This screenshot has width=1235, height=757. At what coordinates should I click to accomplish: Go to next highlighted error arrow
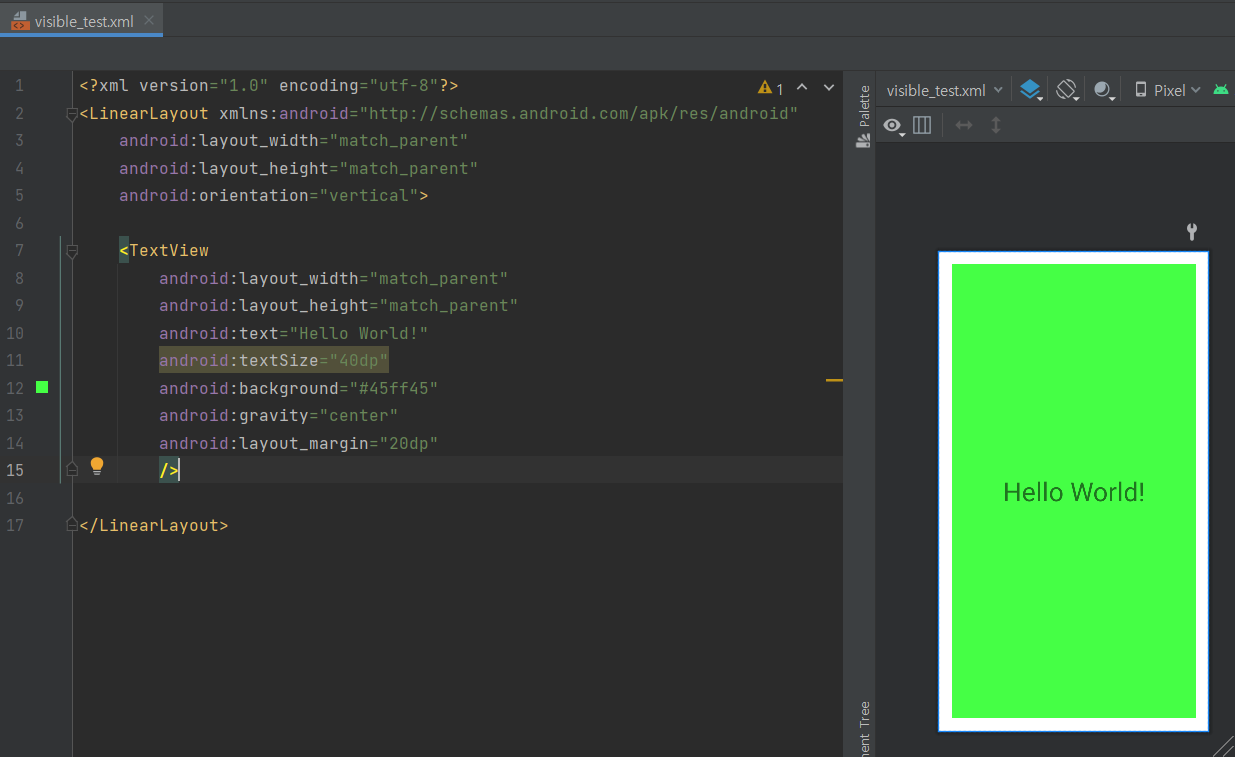click(828, 88)
